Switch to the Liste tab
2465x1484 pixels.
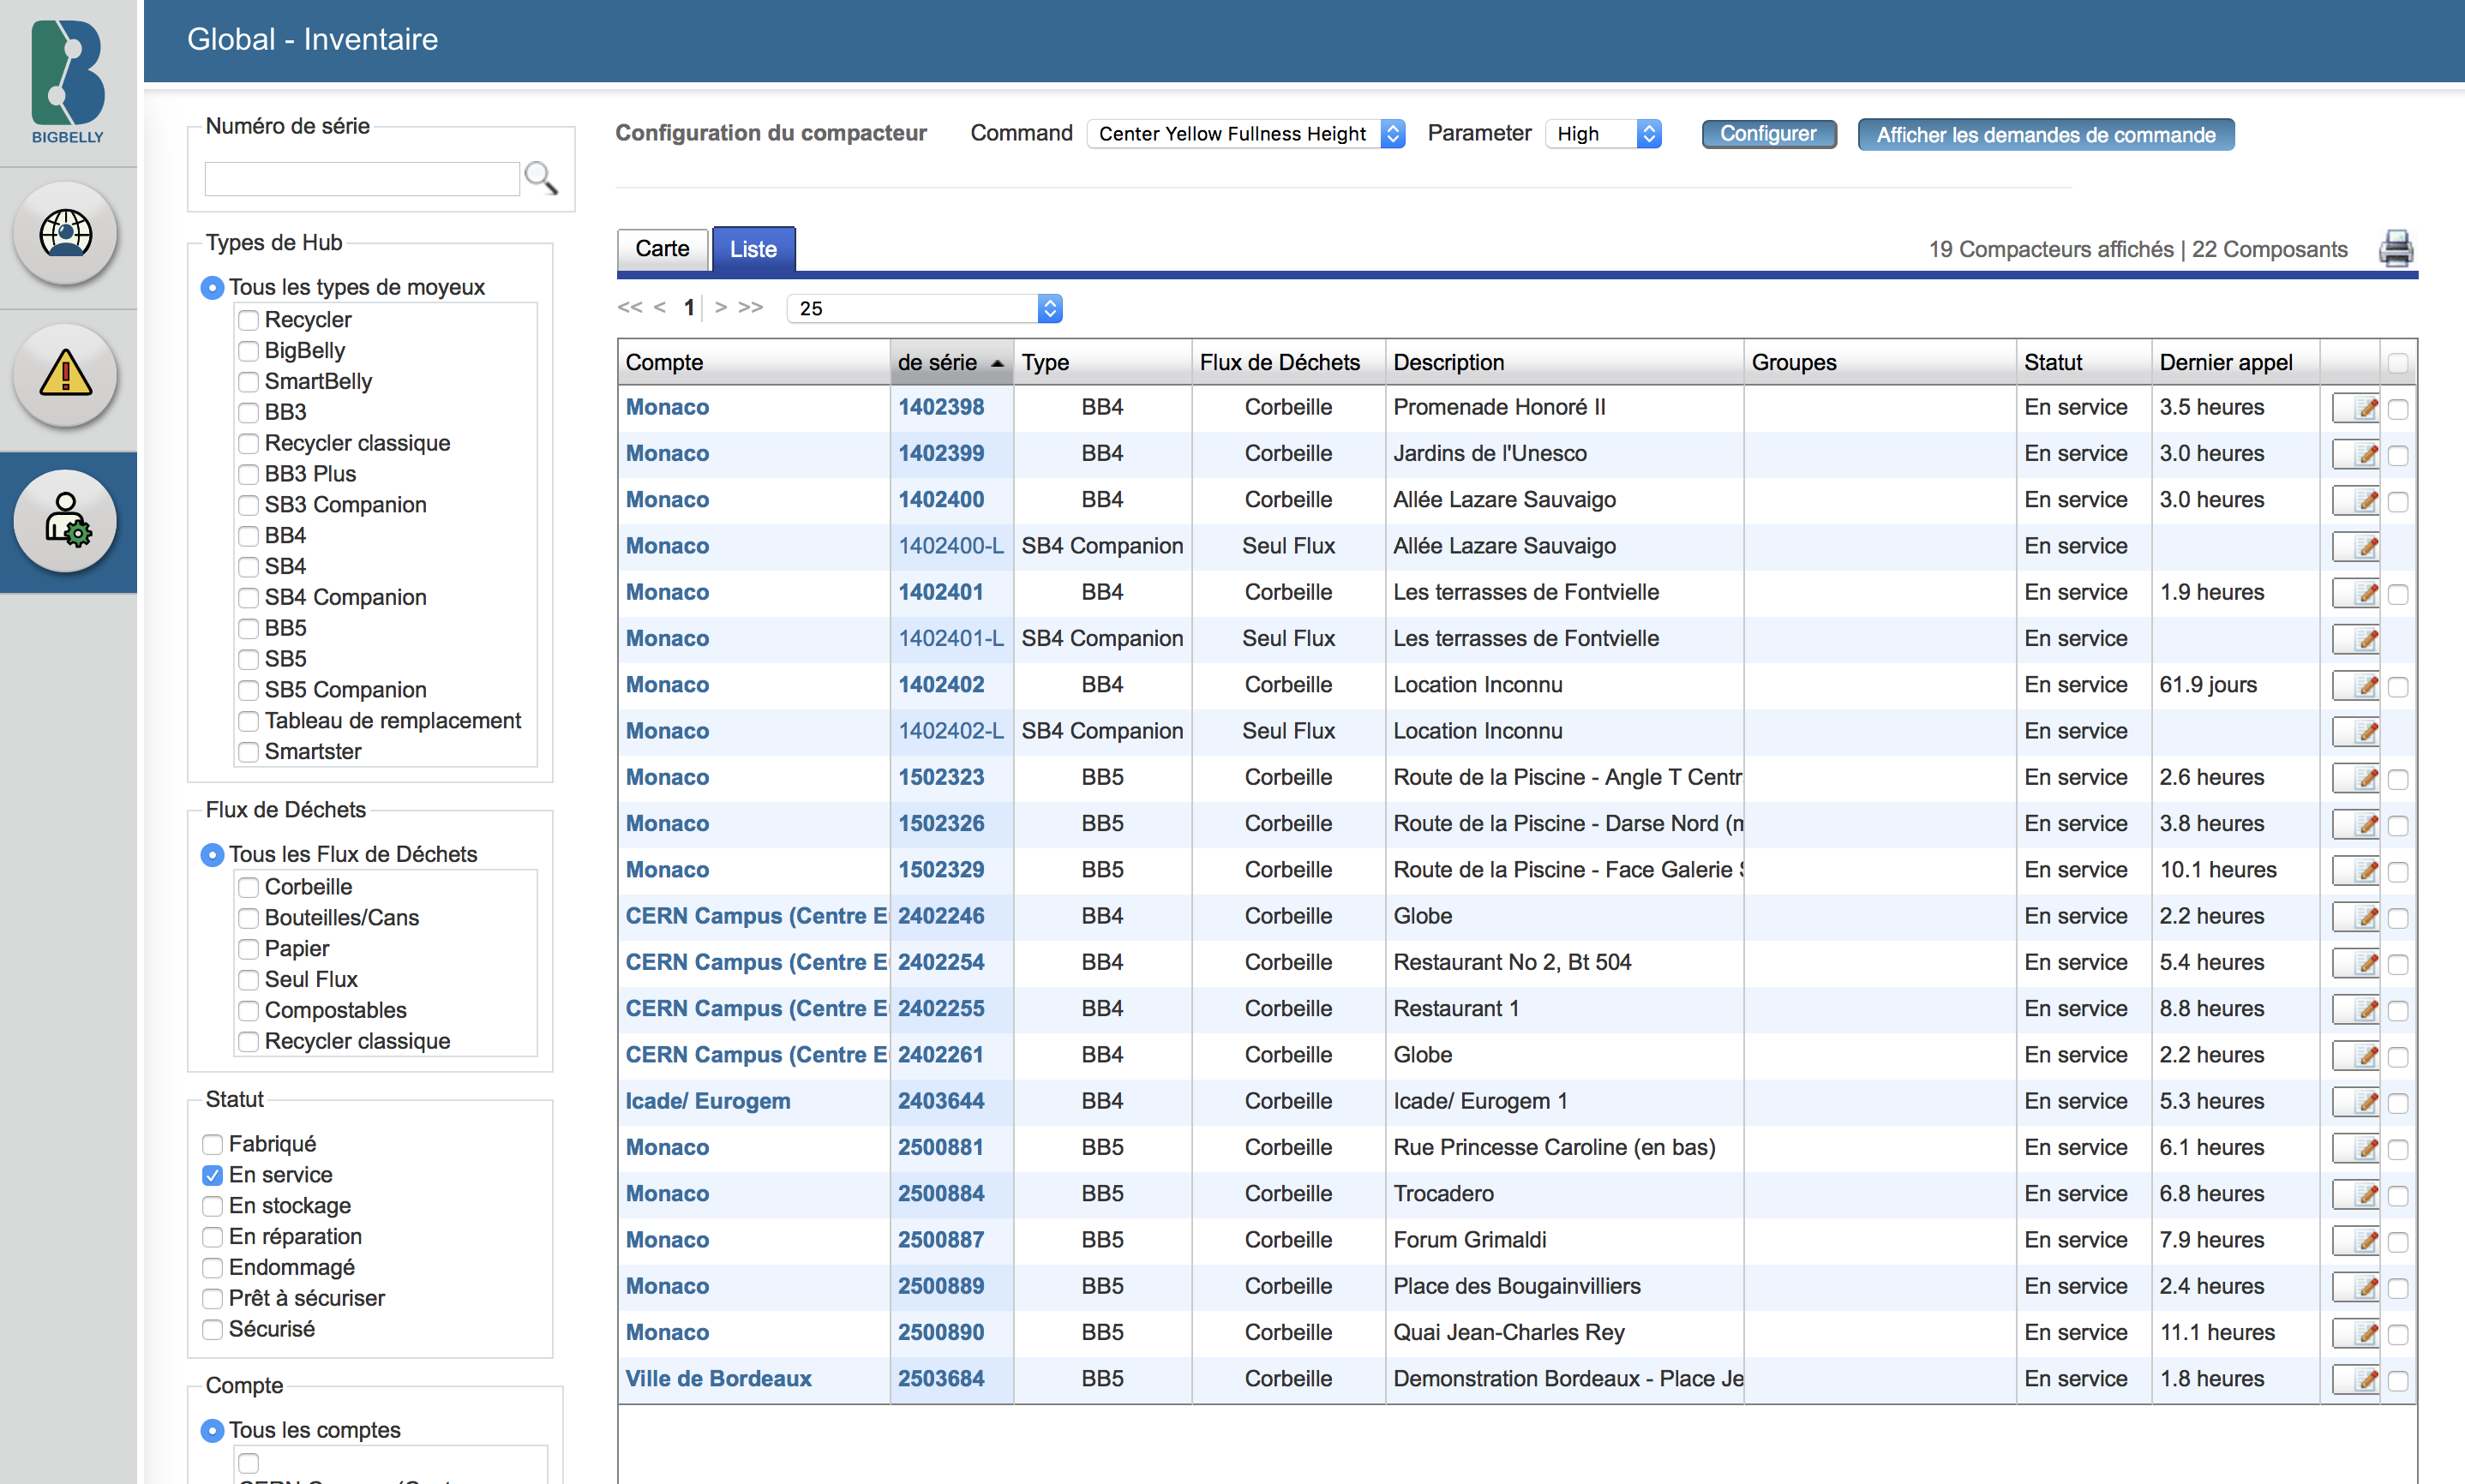753,249
